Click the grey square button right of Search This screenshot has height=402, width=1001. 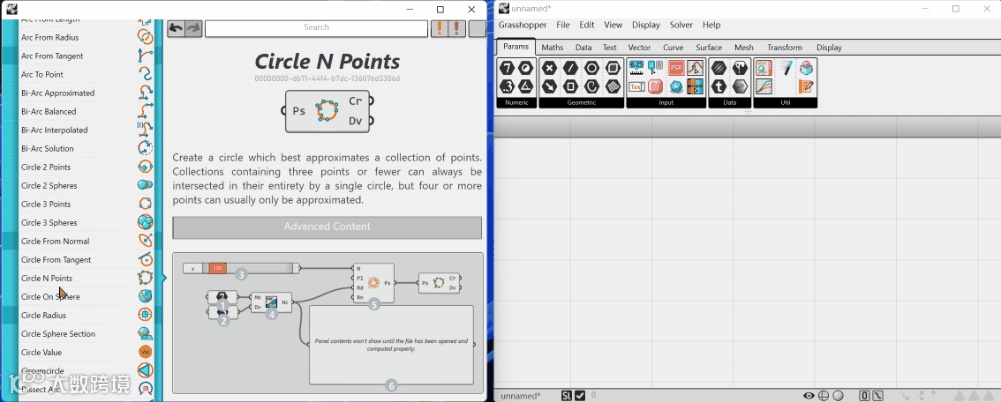click(x=477, y=28)
